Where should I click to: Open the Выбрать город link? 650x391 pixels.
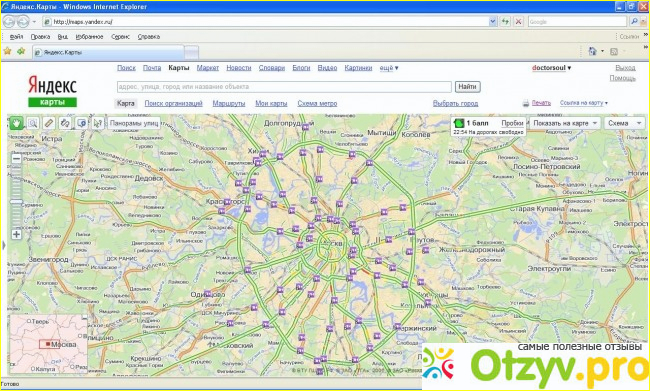point(455,103)
